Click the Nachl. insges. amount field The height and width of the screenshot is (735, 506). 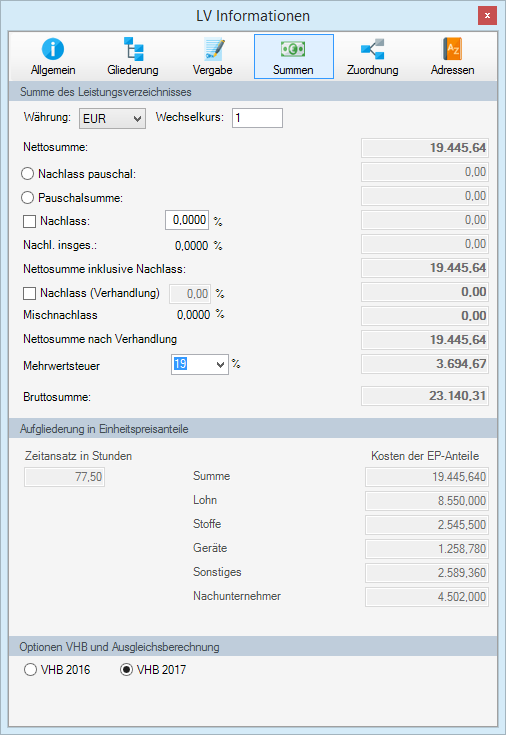pyautogui.click(x=425, y=244)
